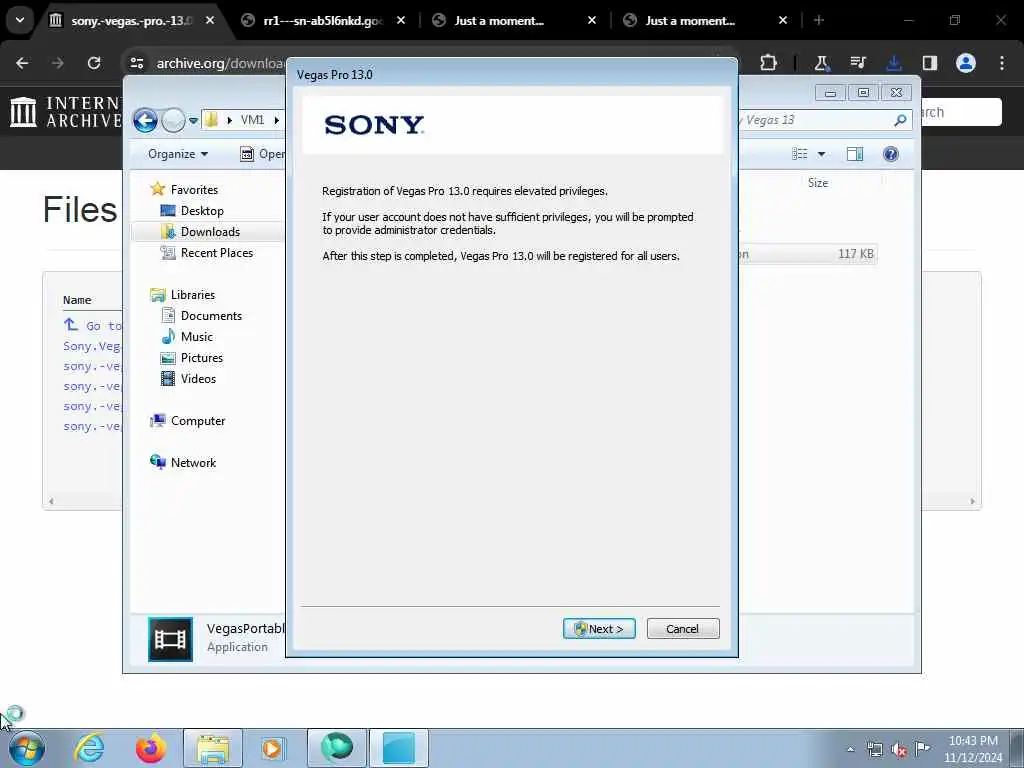Click Explorer back arrow button
The width and height of the screenshot is (1024, 768).
pos(146,120)
